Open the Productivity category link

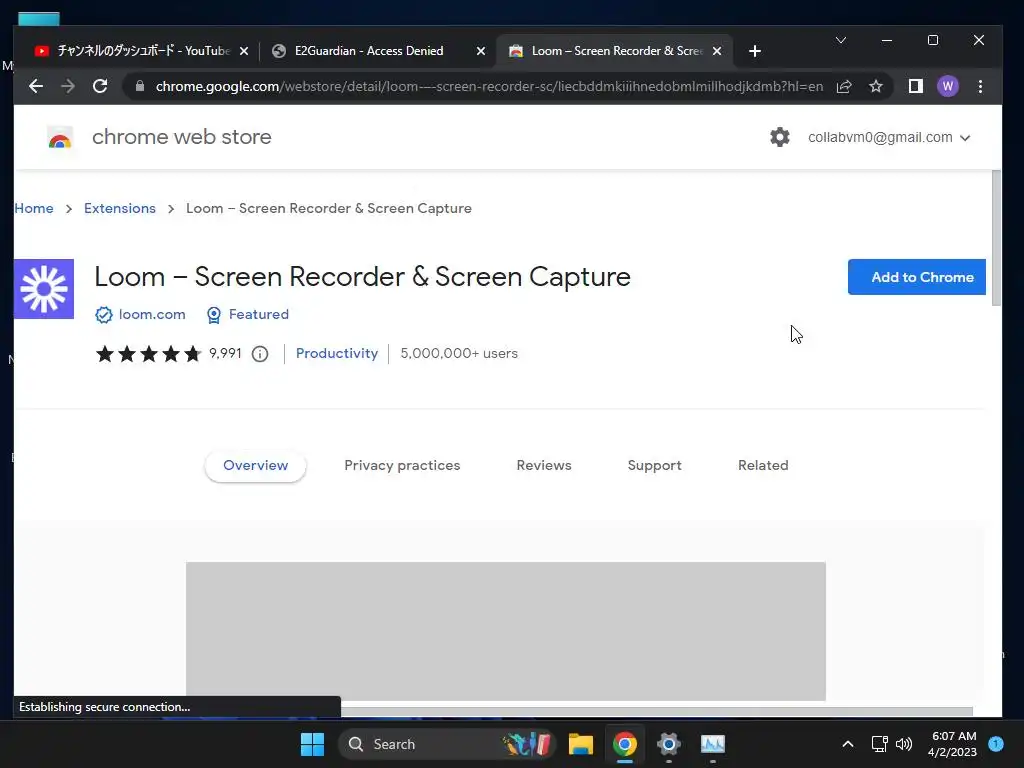click(337, 353)
